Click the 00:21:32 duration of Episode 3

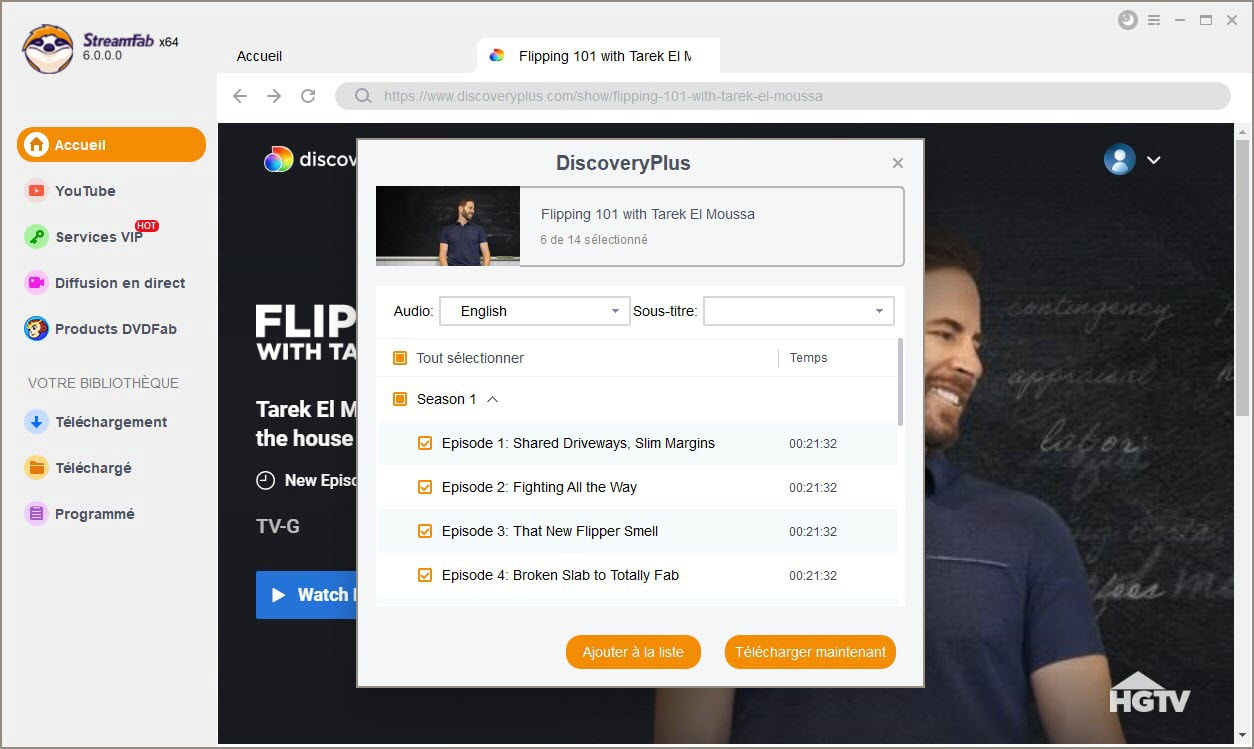[x=813, y=532]
